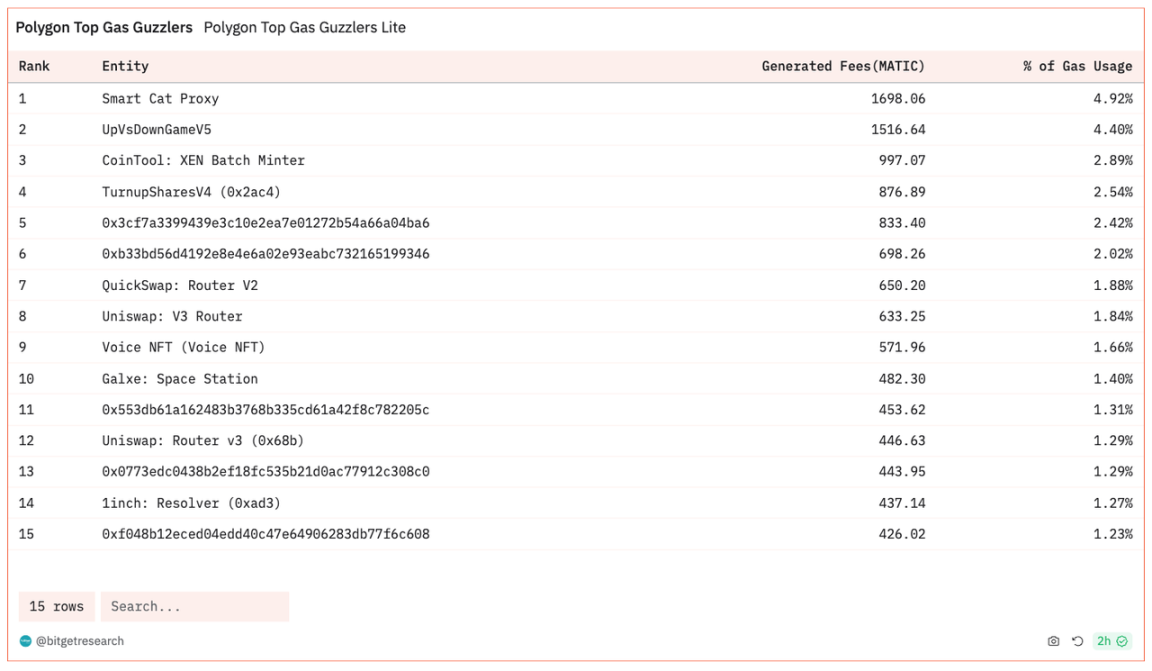
Task: Select address 0x553db61a162483b3768b335cd61a42f8c782205c
Action: pos(266,409)
